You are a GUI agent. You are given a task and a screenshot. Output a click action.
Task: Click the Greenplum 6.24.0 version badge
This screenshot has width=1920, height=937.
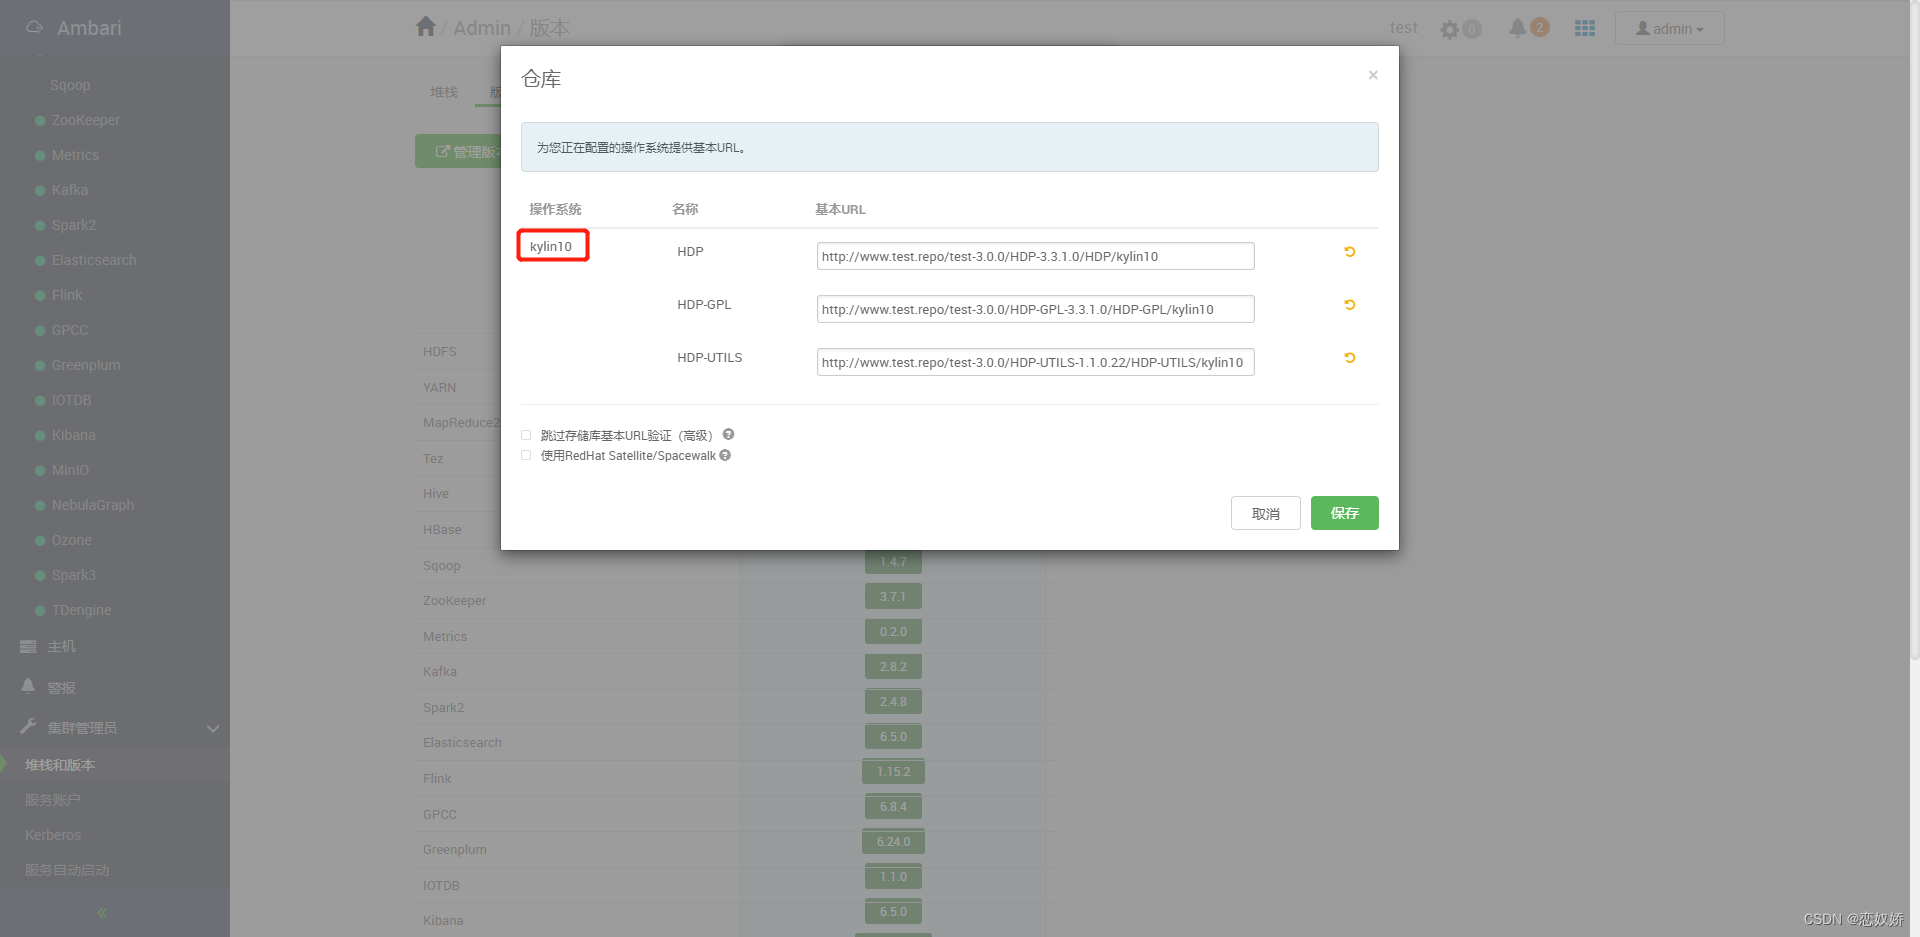coord(893,842)
